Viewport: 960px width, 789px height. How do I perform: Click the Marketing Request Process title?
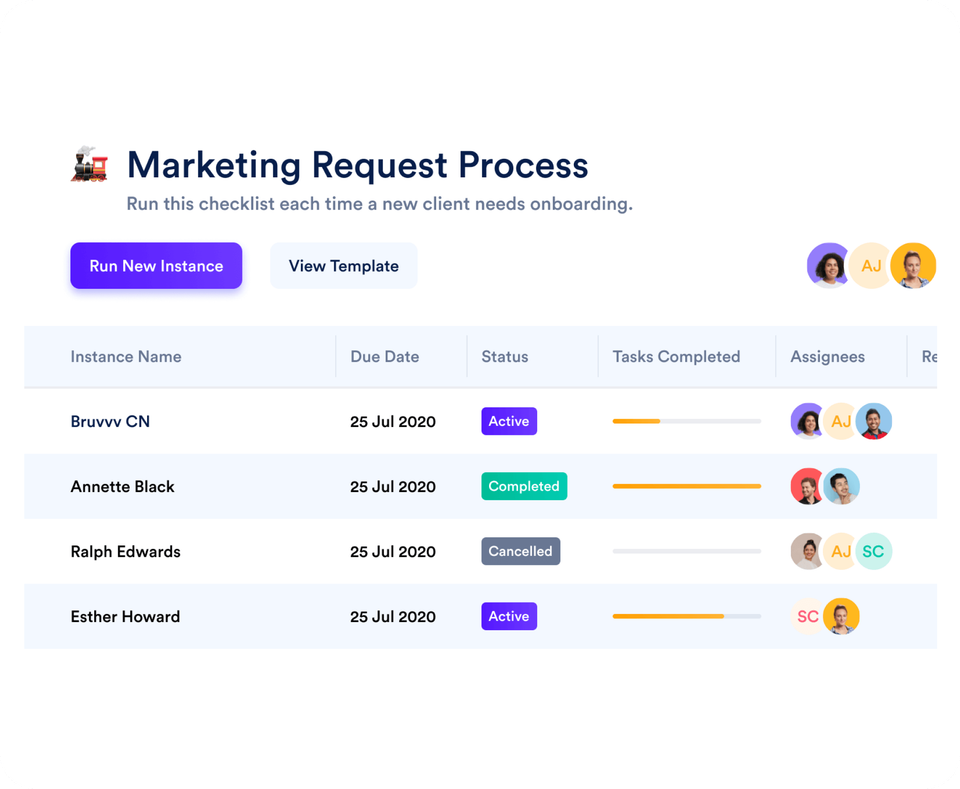pos(358,165)
